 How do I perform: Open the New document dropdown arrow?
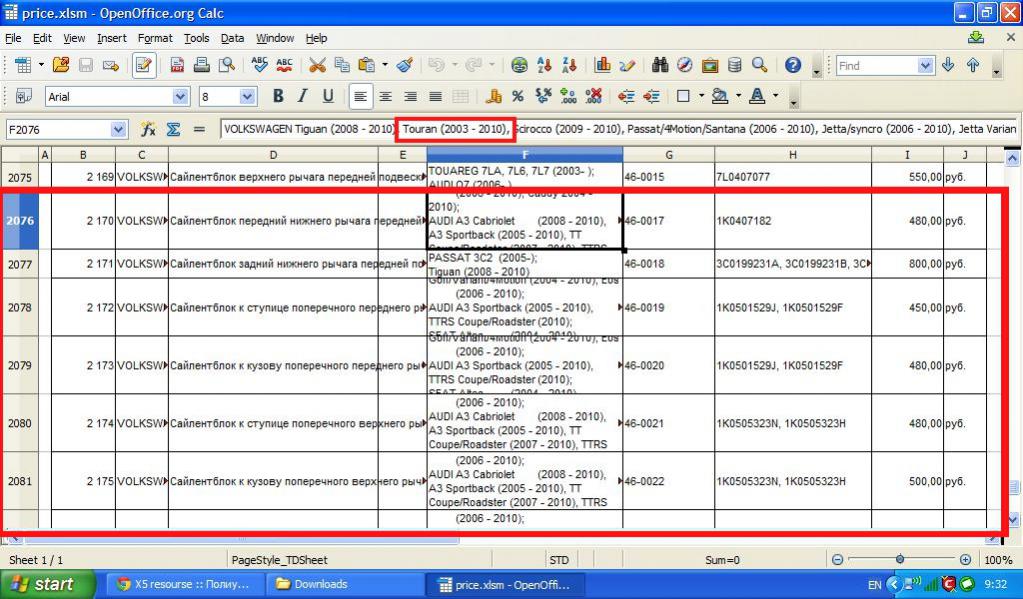pos(41,65)
